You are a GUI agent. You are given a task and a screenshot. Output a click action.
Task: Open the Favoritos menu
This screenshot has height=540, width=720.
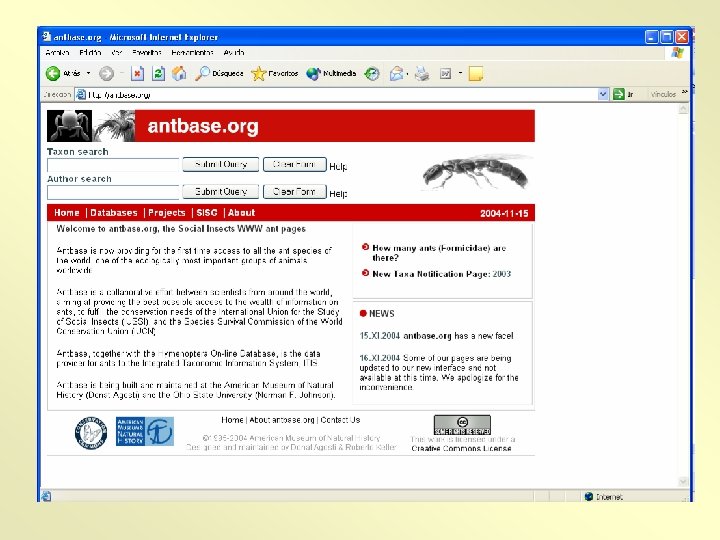point(146,53)
